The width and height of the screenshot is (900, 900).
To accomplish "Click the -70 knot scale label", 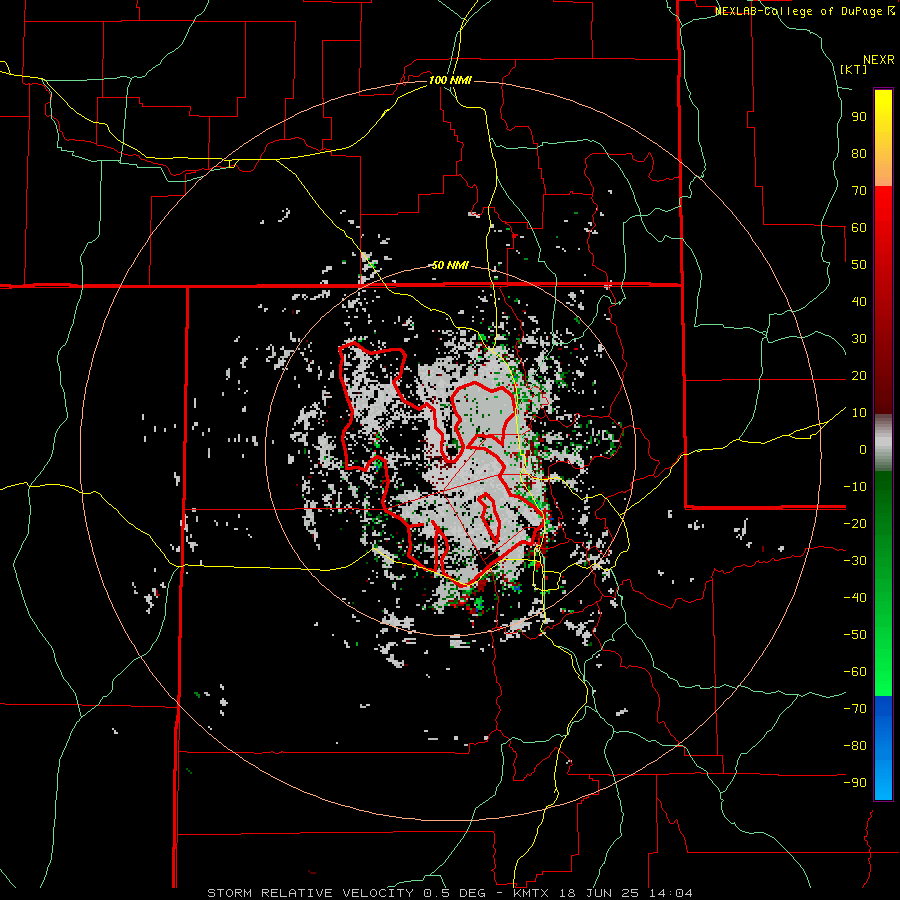I will point(855,709).
